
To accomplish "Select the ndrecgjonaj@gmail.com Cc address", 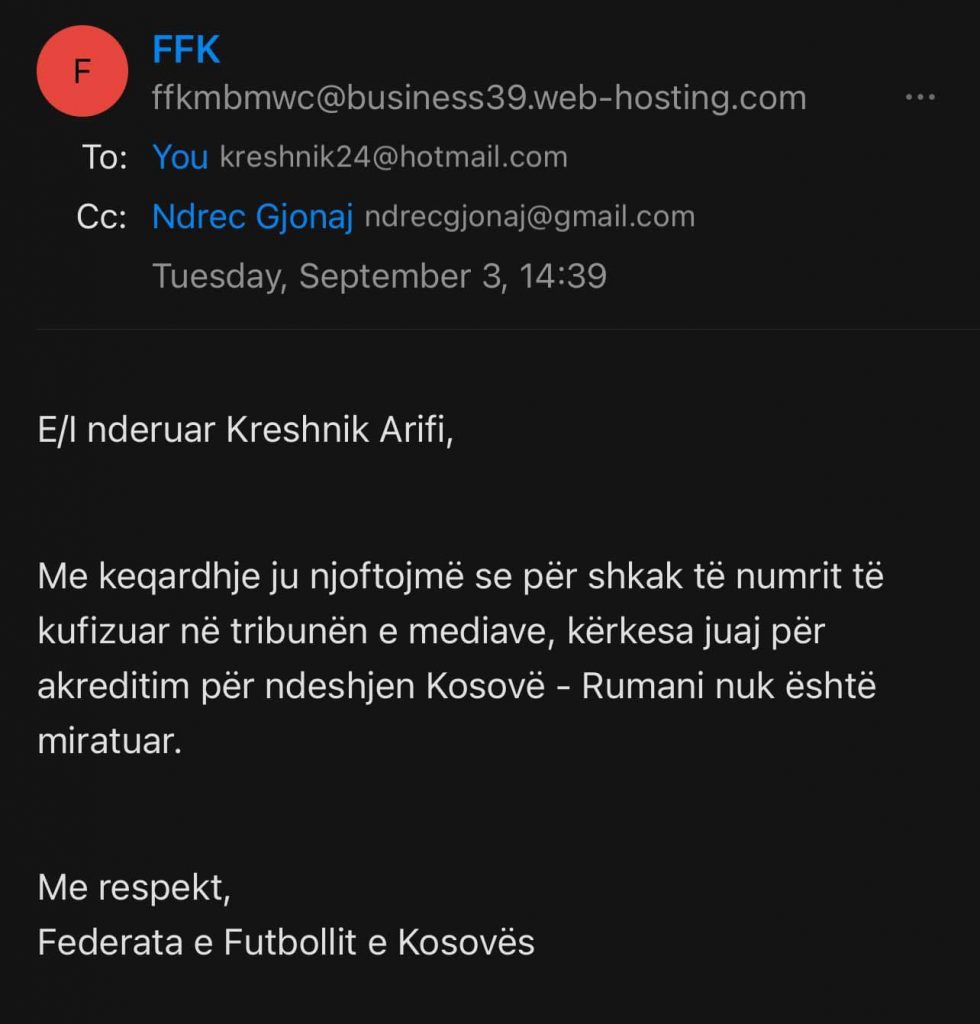I will 530,217.
